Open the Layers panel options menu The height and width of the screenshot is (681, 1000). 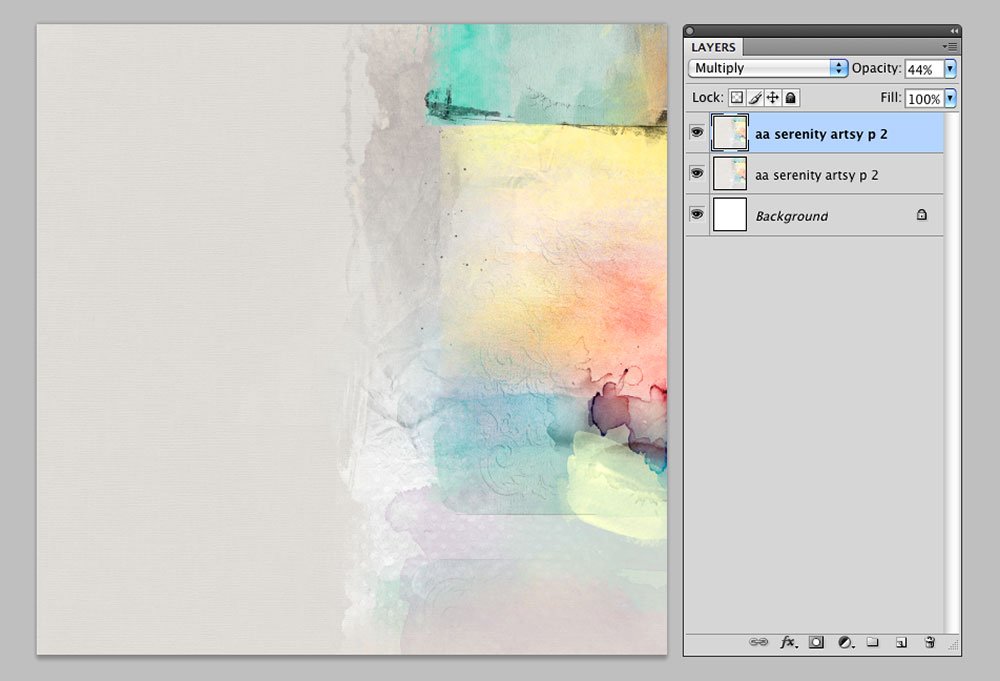[950, 47]
